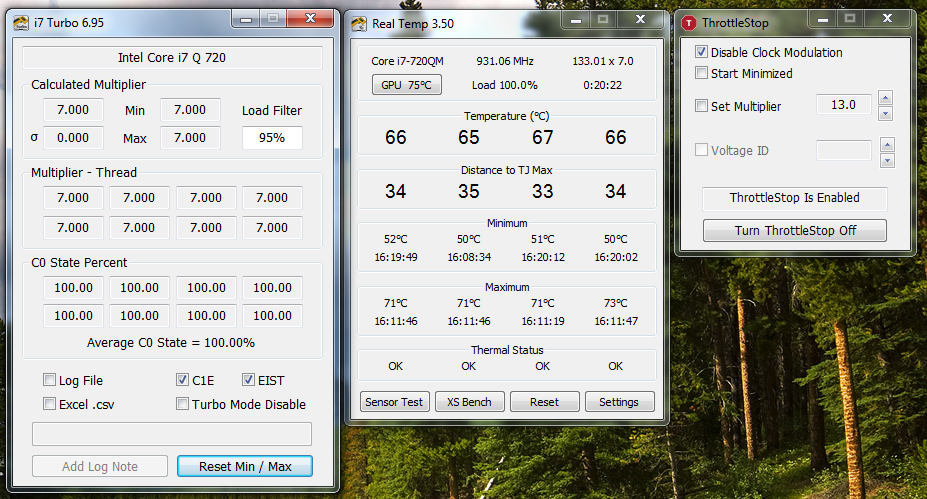Click the Load 100.0% reading
The image size is (927, 499).
pos(505,85)
